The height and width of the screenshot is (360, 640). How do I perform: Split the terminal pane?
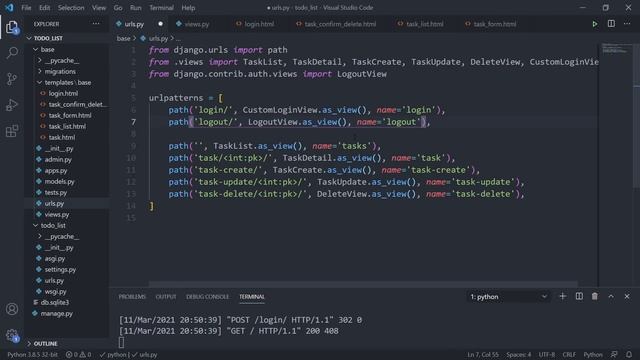[x=579, y=296]
